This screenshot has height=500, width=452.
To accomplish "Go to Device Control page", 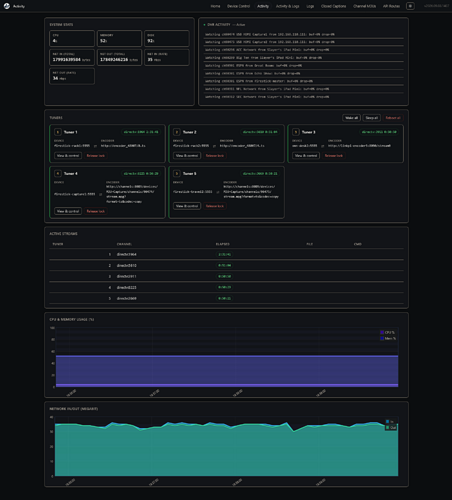I will tap(238, 6).
